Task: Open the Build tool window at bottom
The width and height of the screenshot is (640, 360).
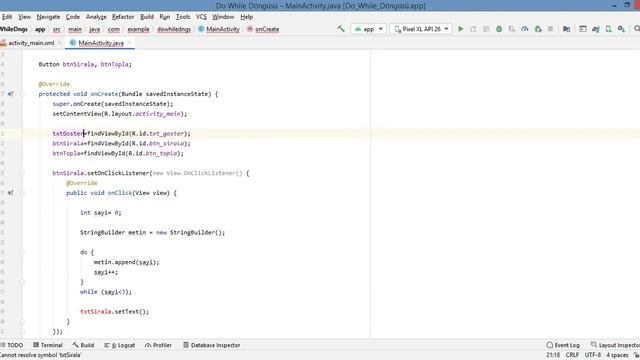Action: tap(83, 345)
